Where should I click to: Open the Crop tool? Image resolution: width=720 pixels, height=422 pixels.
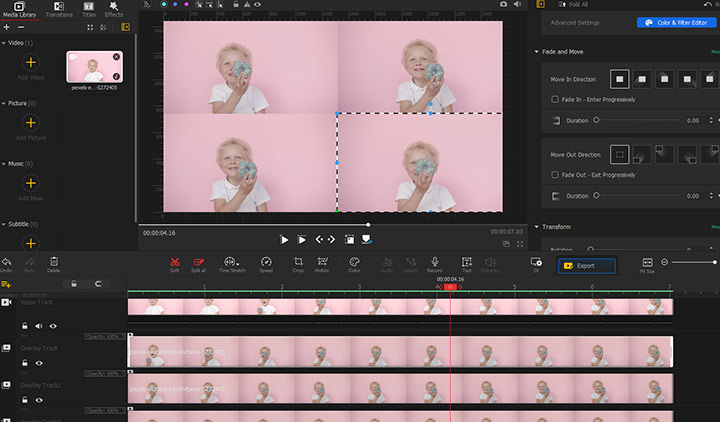[x=298, y=263]
